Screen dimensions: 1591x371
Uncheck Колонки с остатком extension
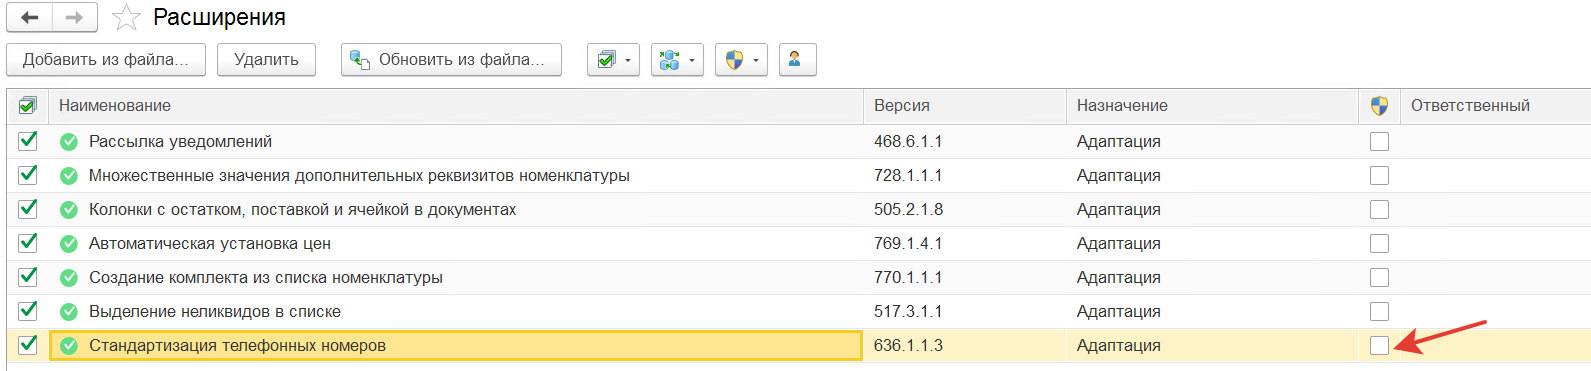28,209
